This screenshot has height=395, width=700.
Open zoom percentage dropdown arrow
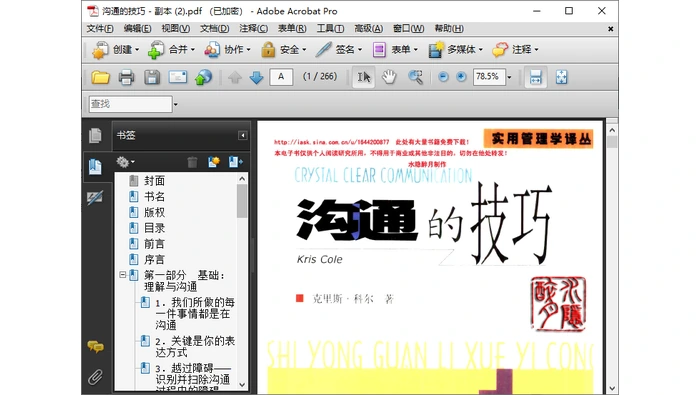coord(509,77)
